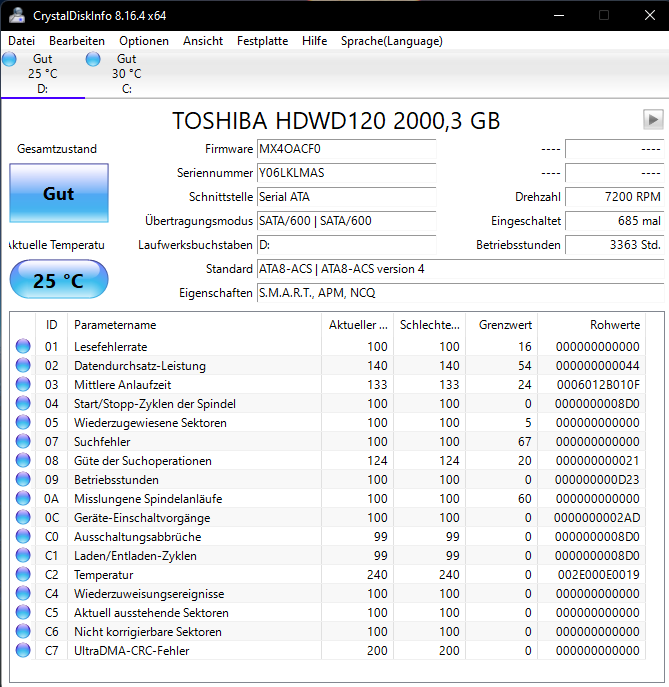669x687 pixels.
Task: Click status orb for Lesefehlerrate row
Action: (x=23, y=346)
